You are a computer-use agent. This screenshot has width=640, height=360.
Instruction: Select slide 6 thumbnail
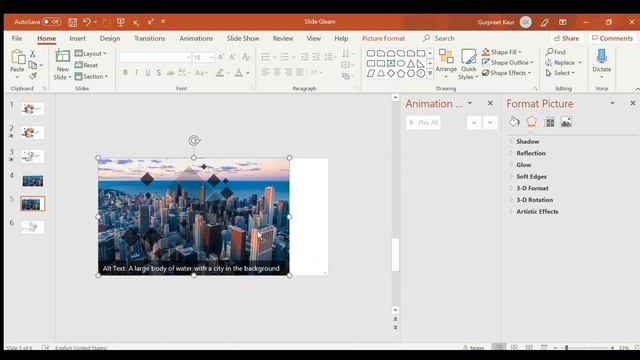[x=33, y=227]
